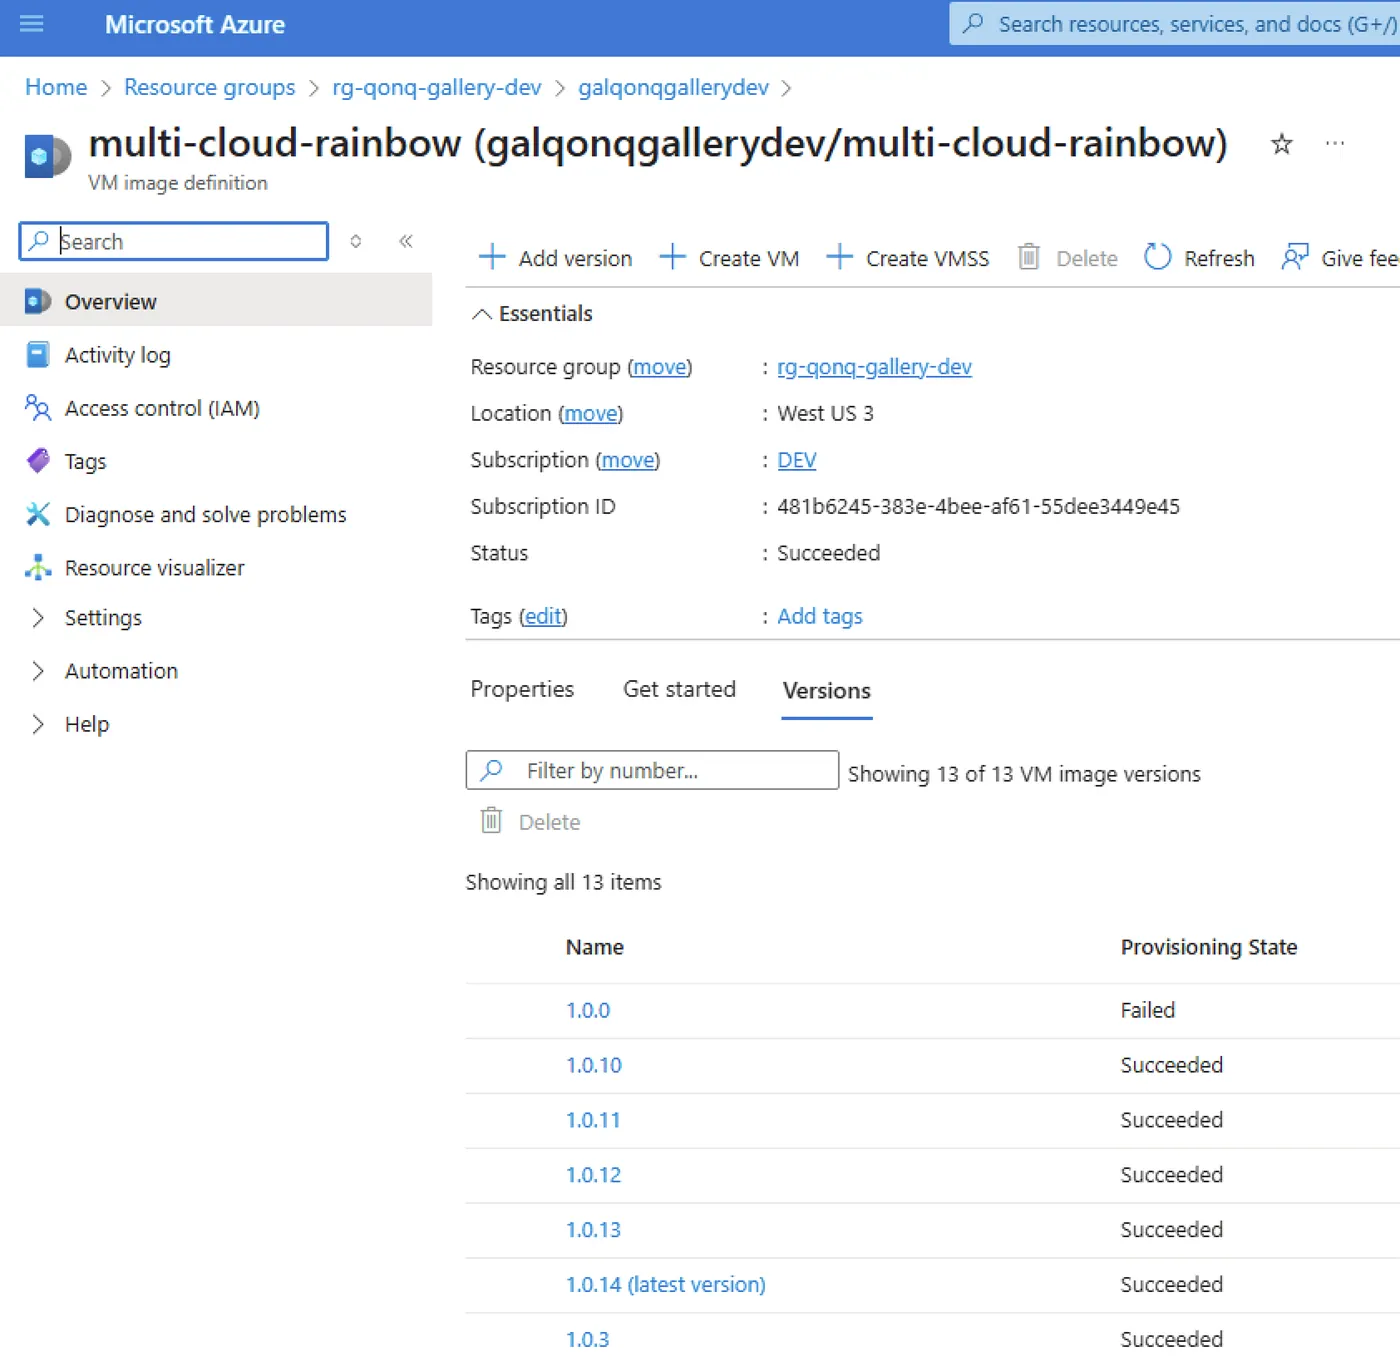Click the Filter by number field

(652, 770)
